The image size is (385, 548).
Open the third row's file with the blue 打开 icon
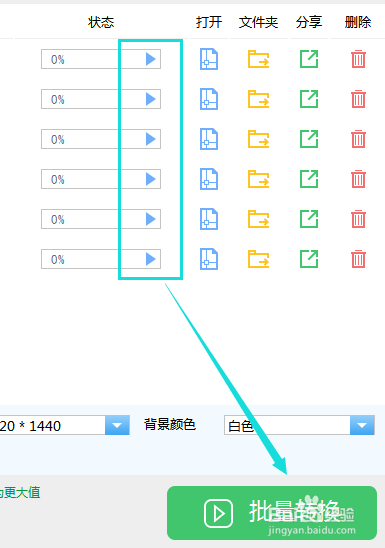(x=209, y=139)
